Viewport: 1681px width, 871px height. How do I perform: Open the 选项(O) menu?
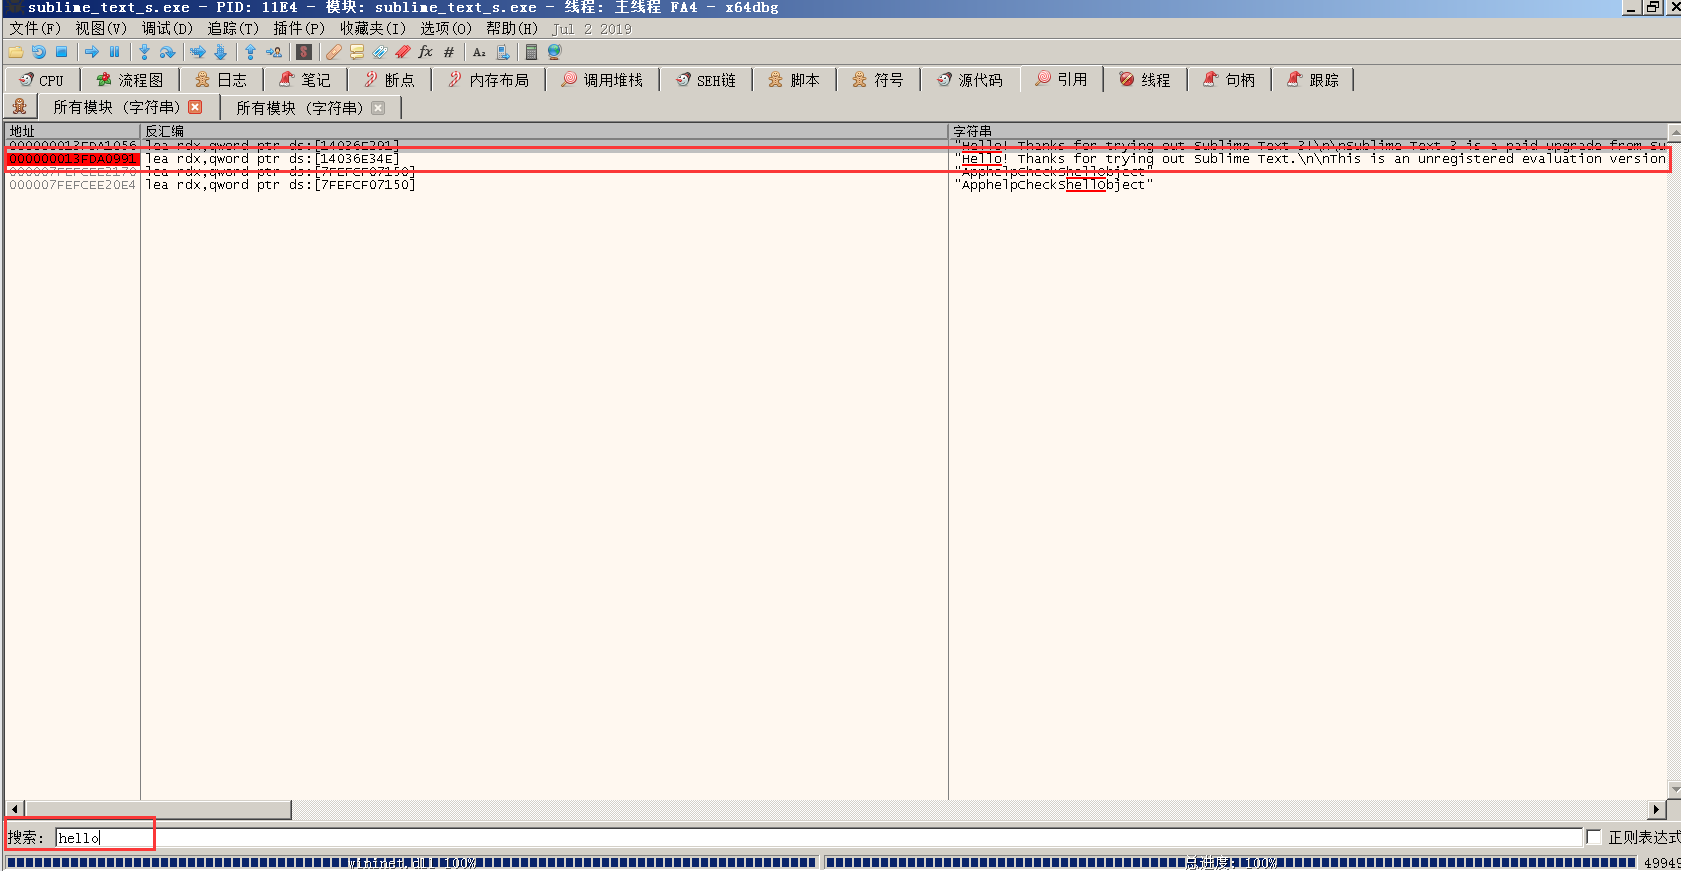[445, 29]
